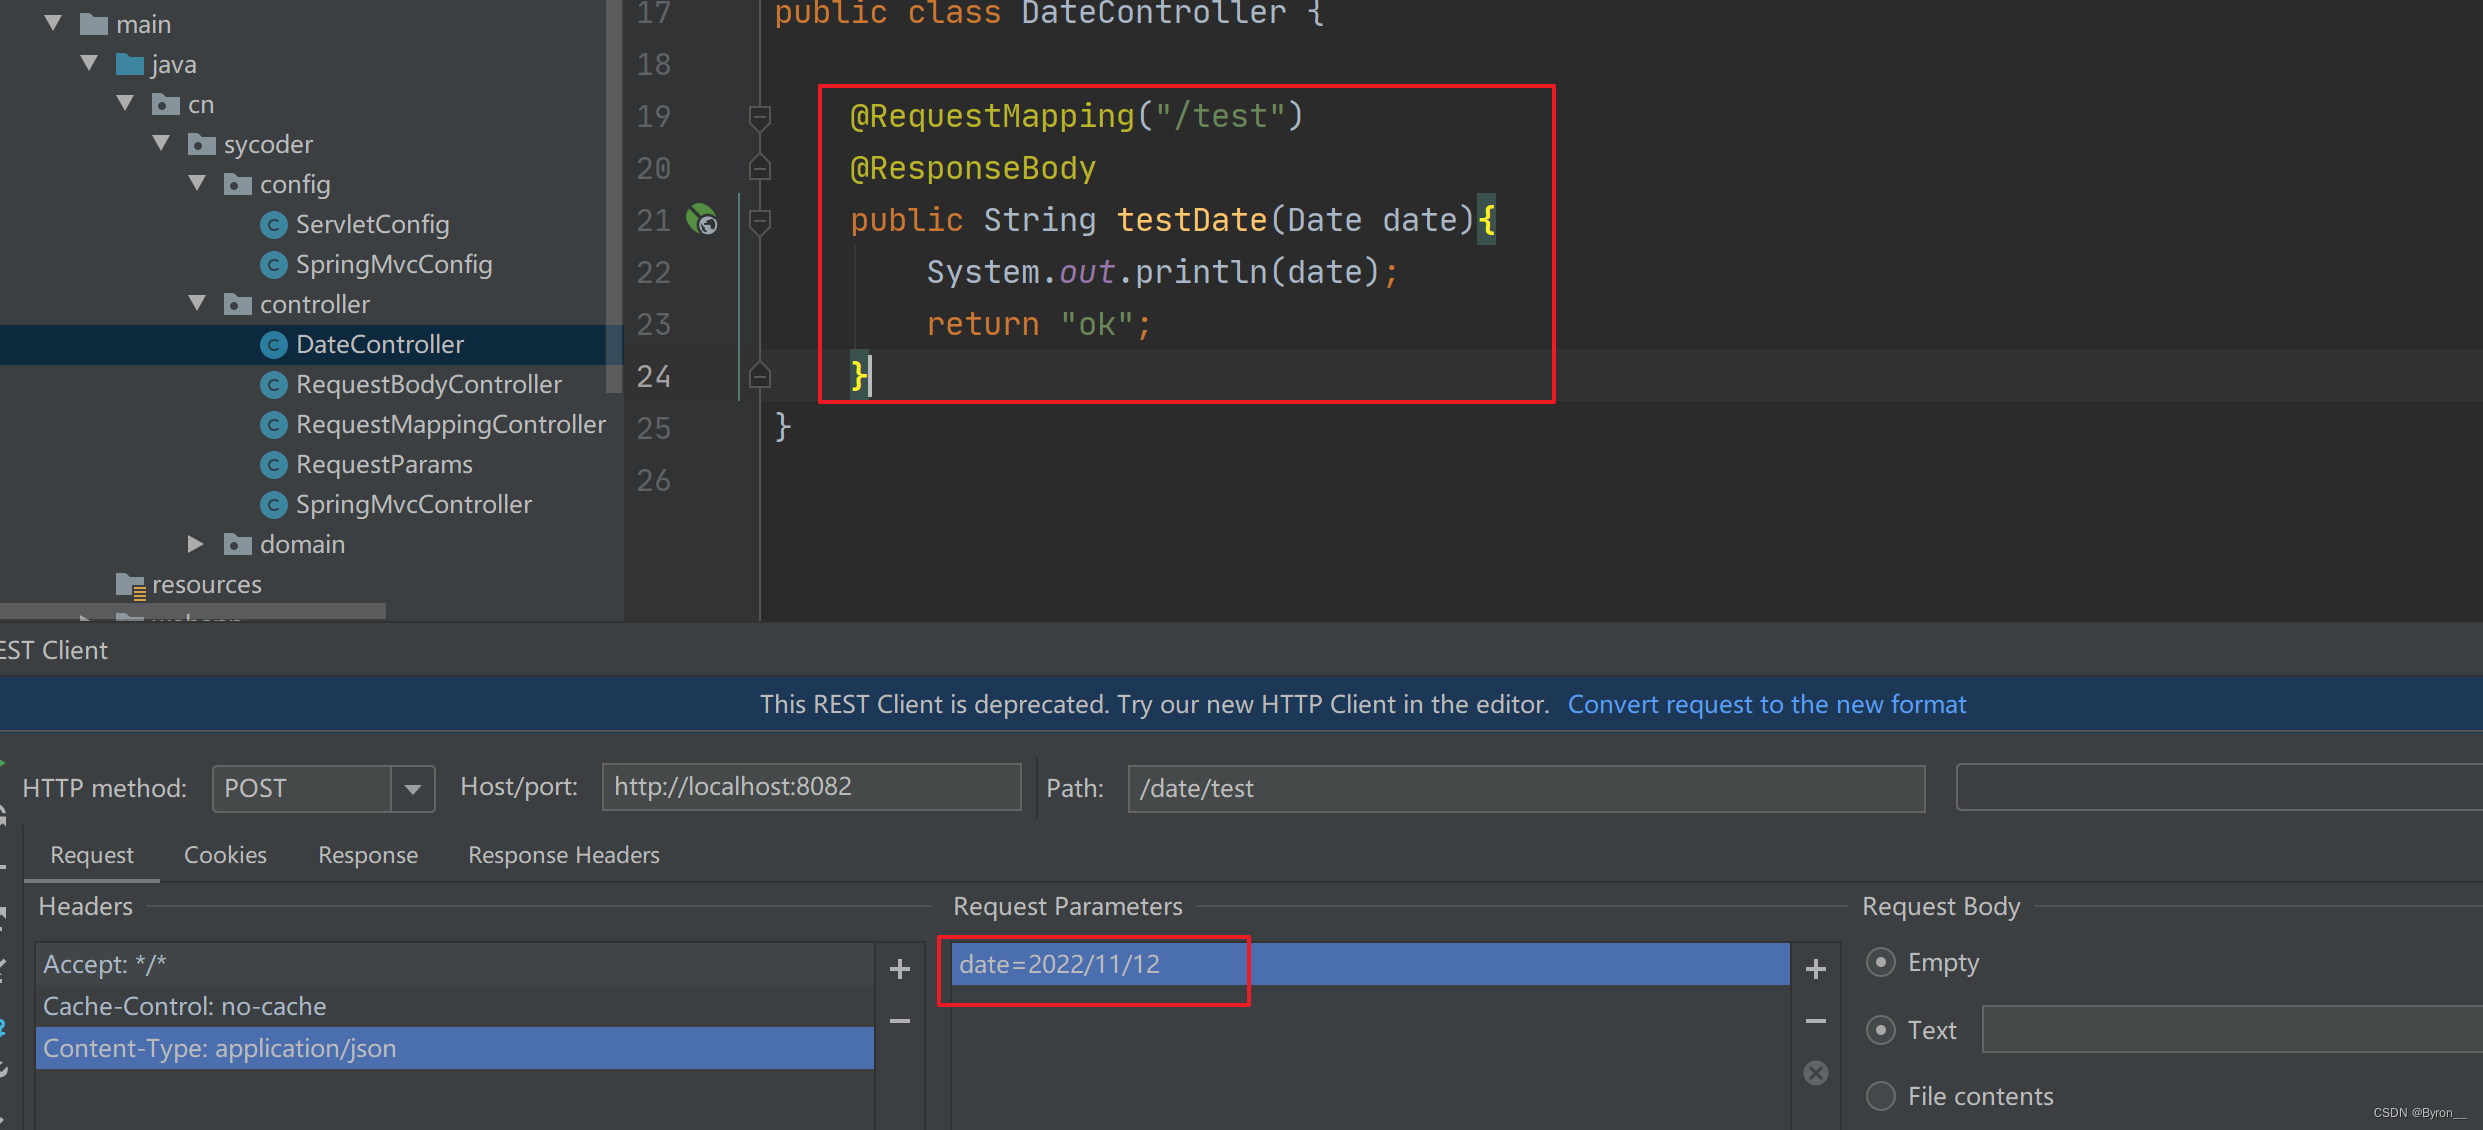Click the resources folder icon
Screen dimensions: 2483x1130
[x=131, y=585]
